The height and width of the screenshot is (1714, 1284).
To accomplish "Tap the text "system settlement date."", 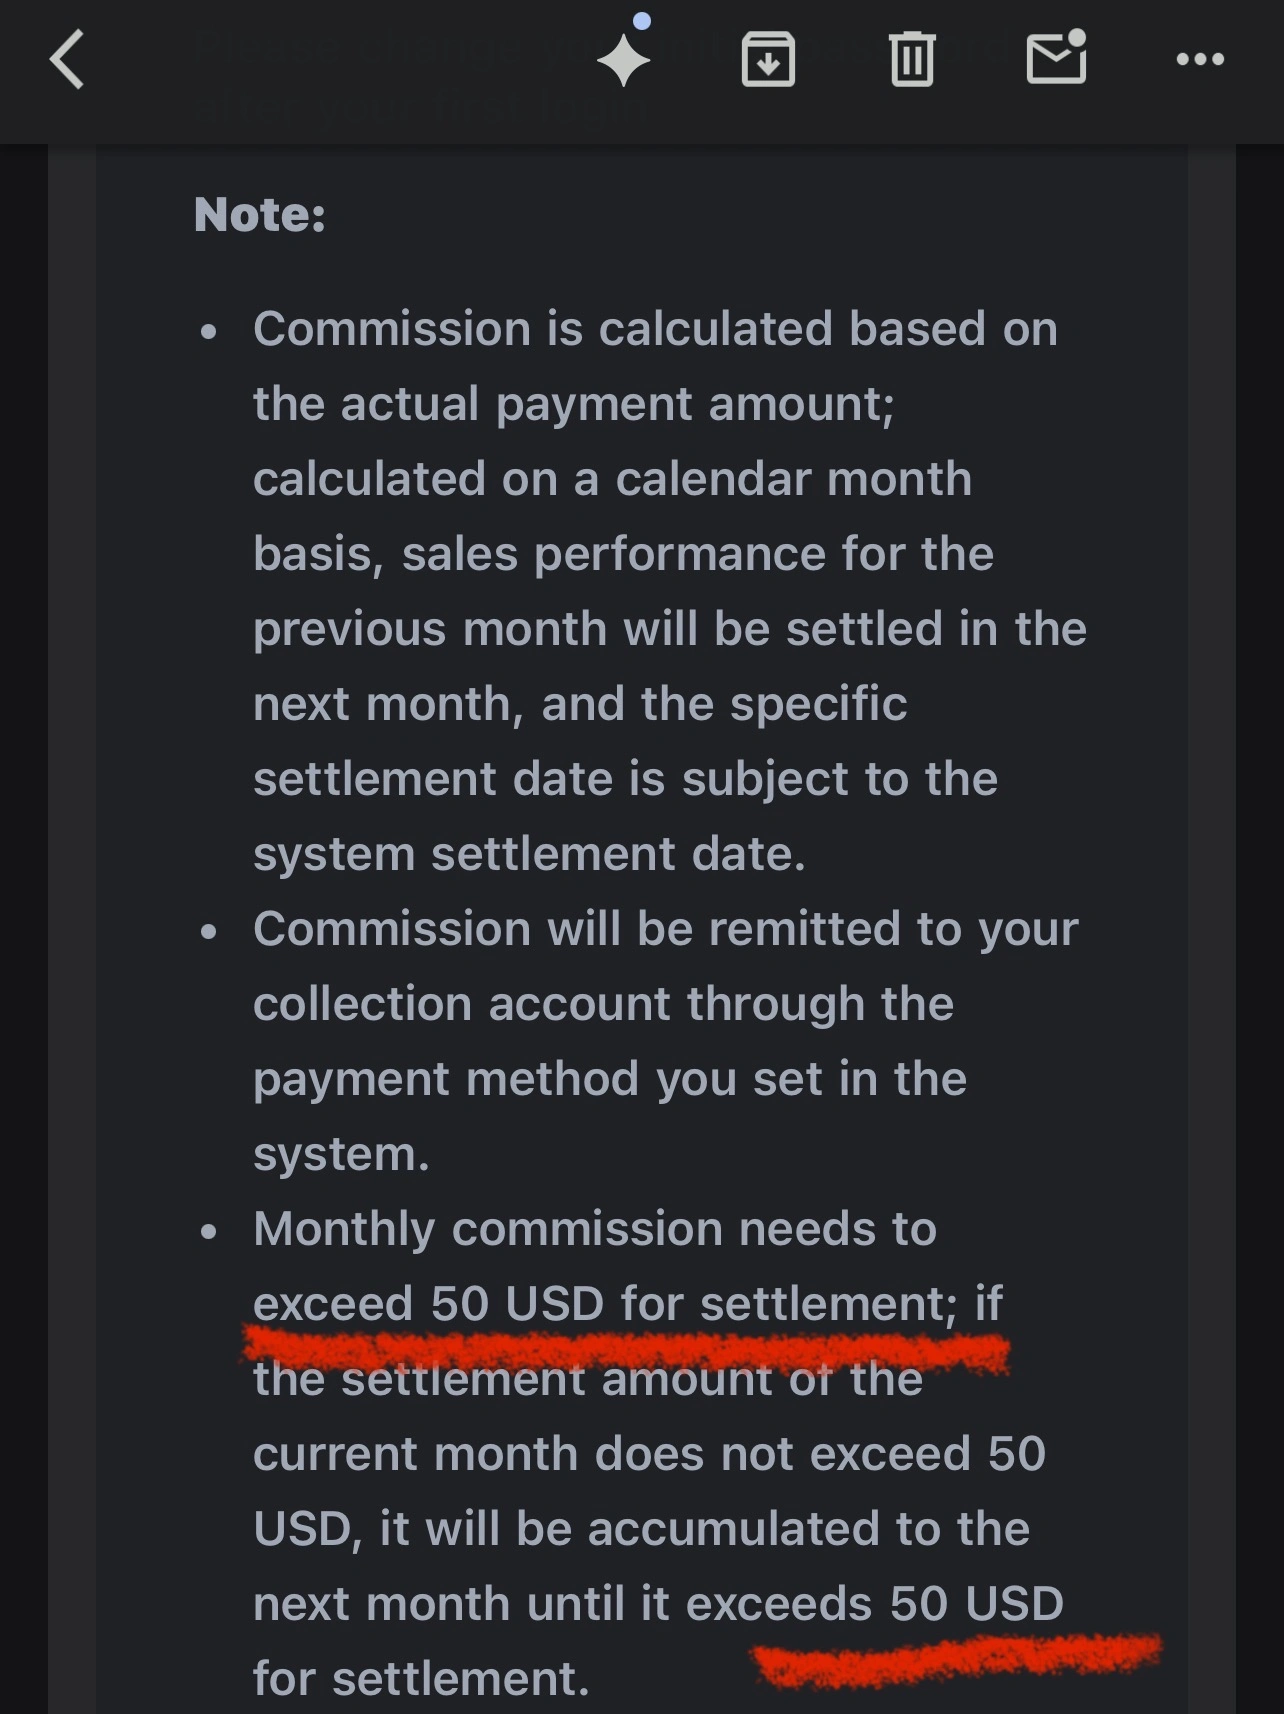I will coord(529,854).
